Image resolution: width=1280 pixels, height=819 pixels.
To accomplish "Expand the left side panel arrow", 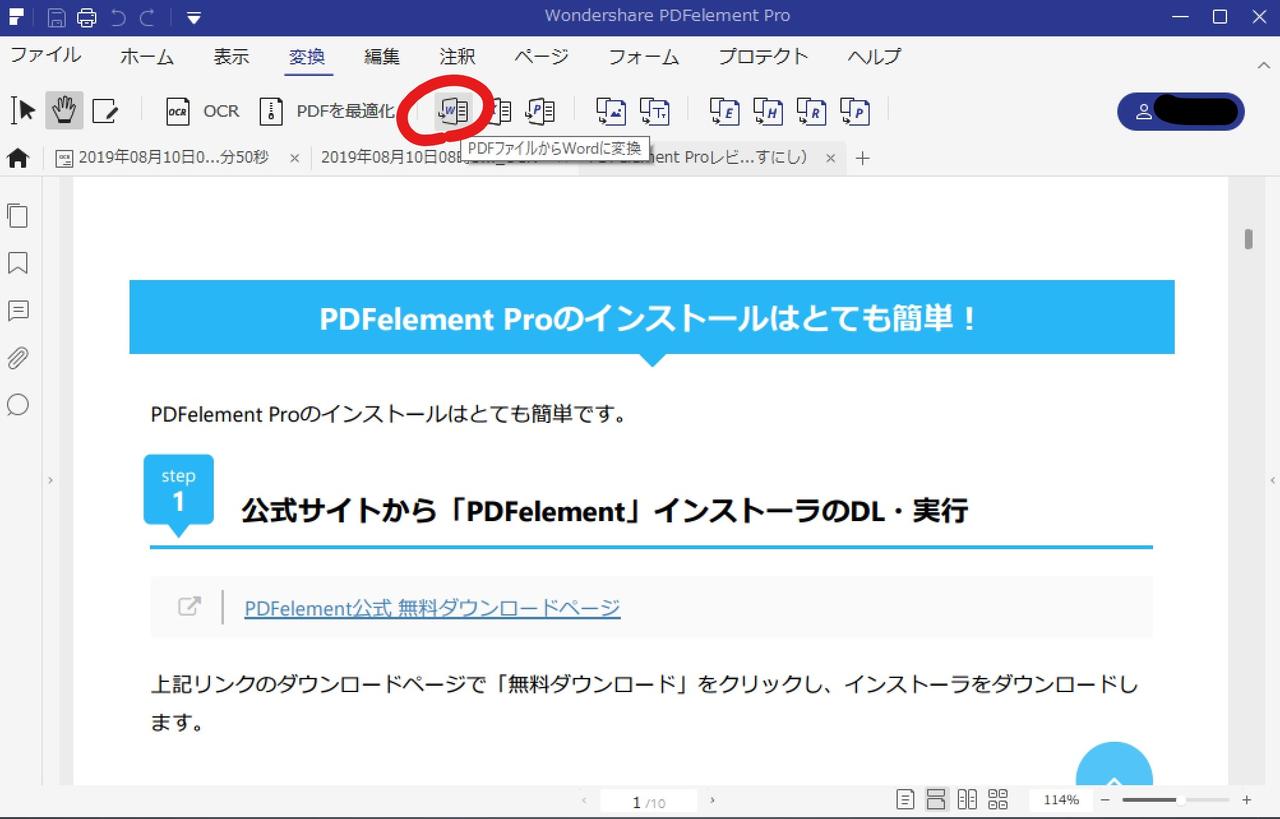I will (x=50, y=481).
